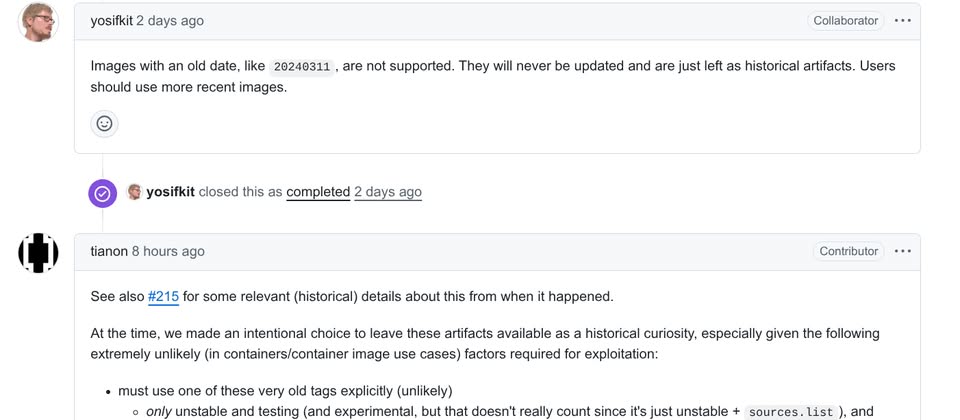Image resolution: width=960 pixels, height=420 pixels.
Task: Open options menu on tianon's comment
Action: coord(903,251)
